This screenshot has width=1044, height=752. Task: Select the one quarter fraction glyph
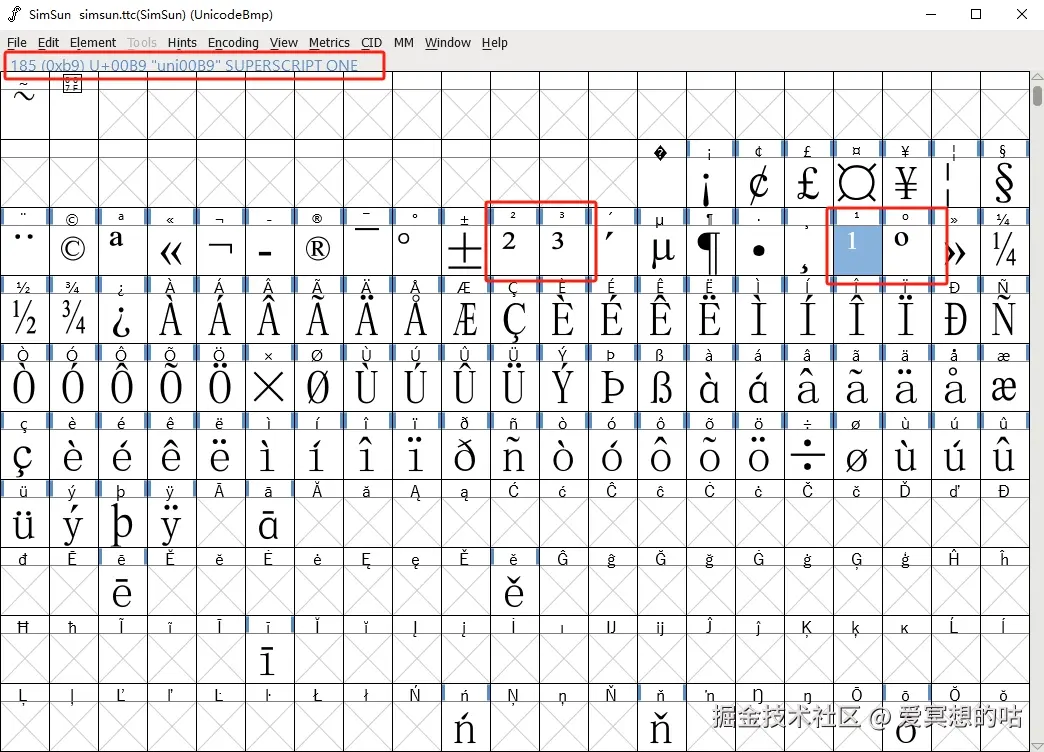(1005, 250)
